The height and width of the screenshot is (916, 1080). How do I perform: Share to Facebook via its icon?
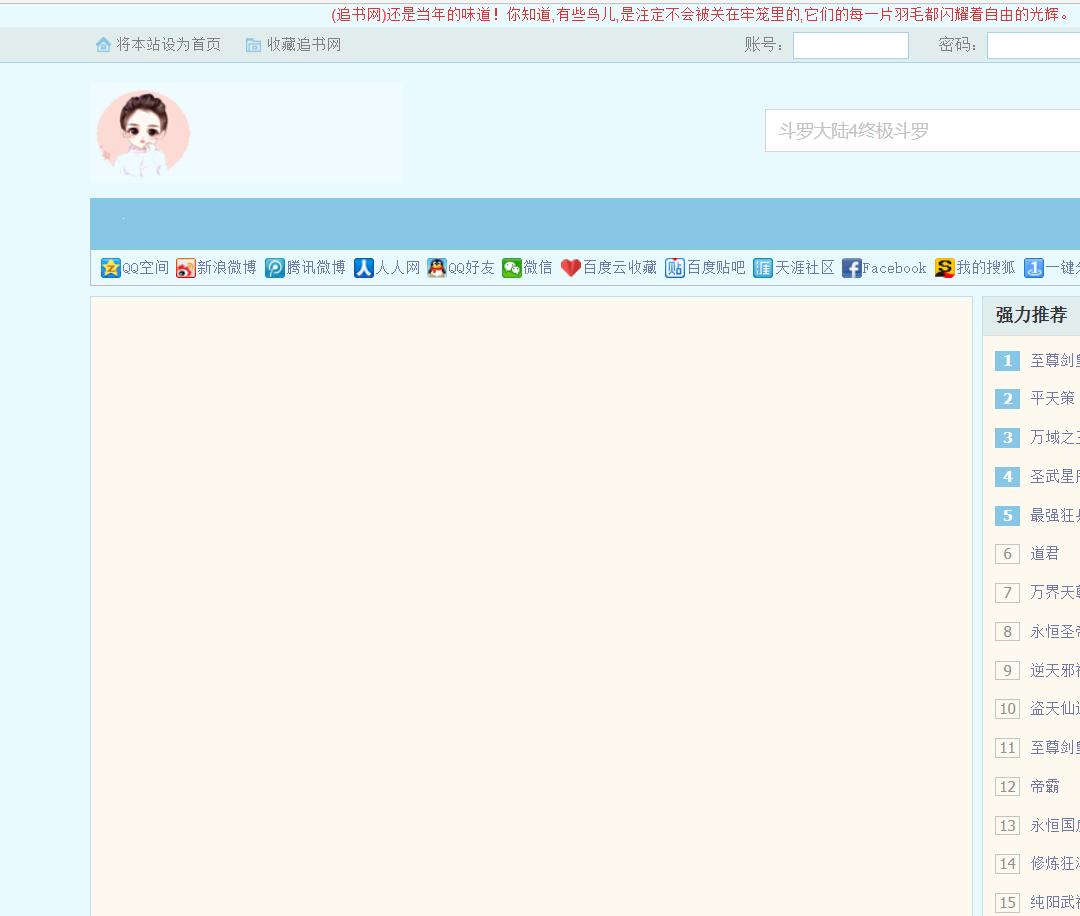coord(852,268)
